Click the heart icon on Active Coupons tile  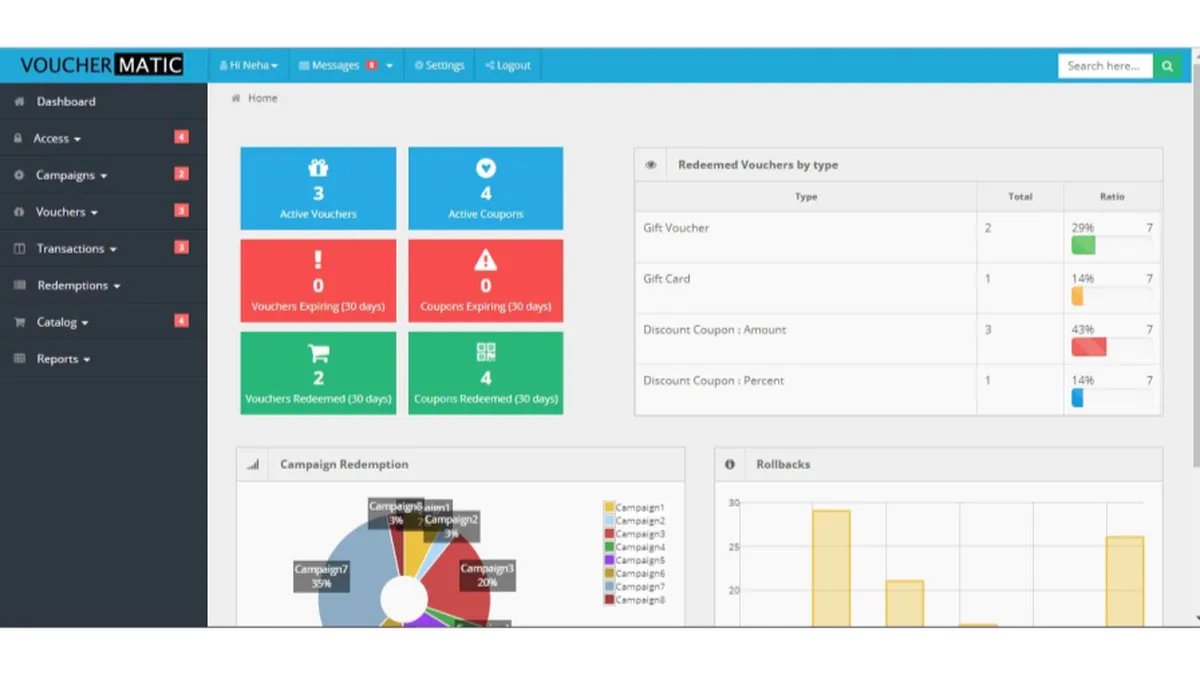(x=486, y=168)
